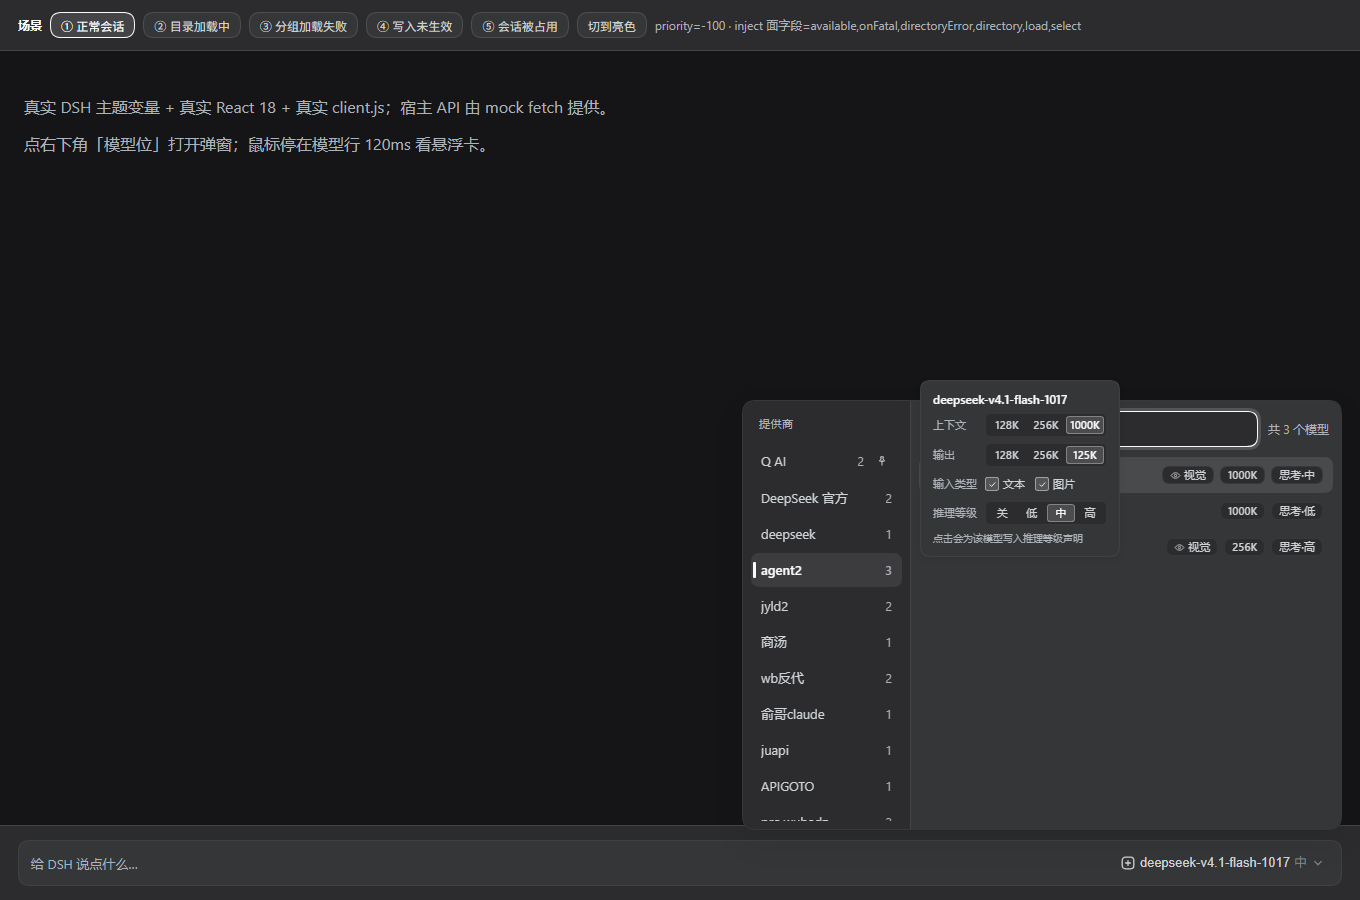Choose 128K for 输出

pos(1007,455)
